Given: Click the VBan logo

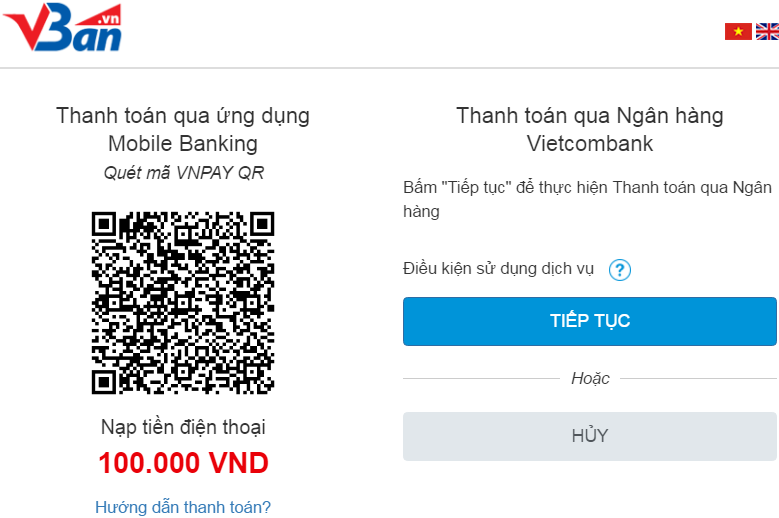Looking at the screenshot, I should click(63, 30).
